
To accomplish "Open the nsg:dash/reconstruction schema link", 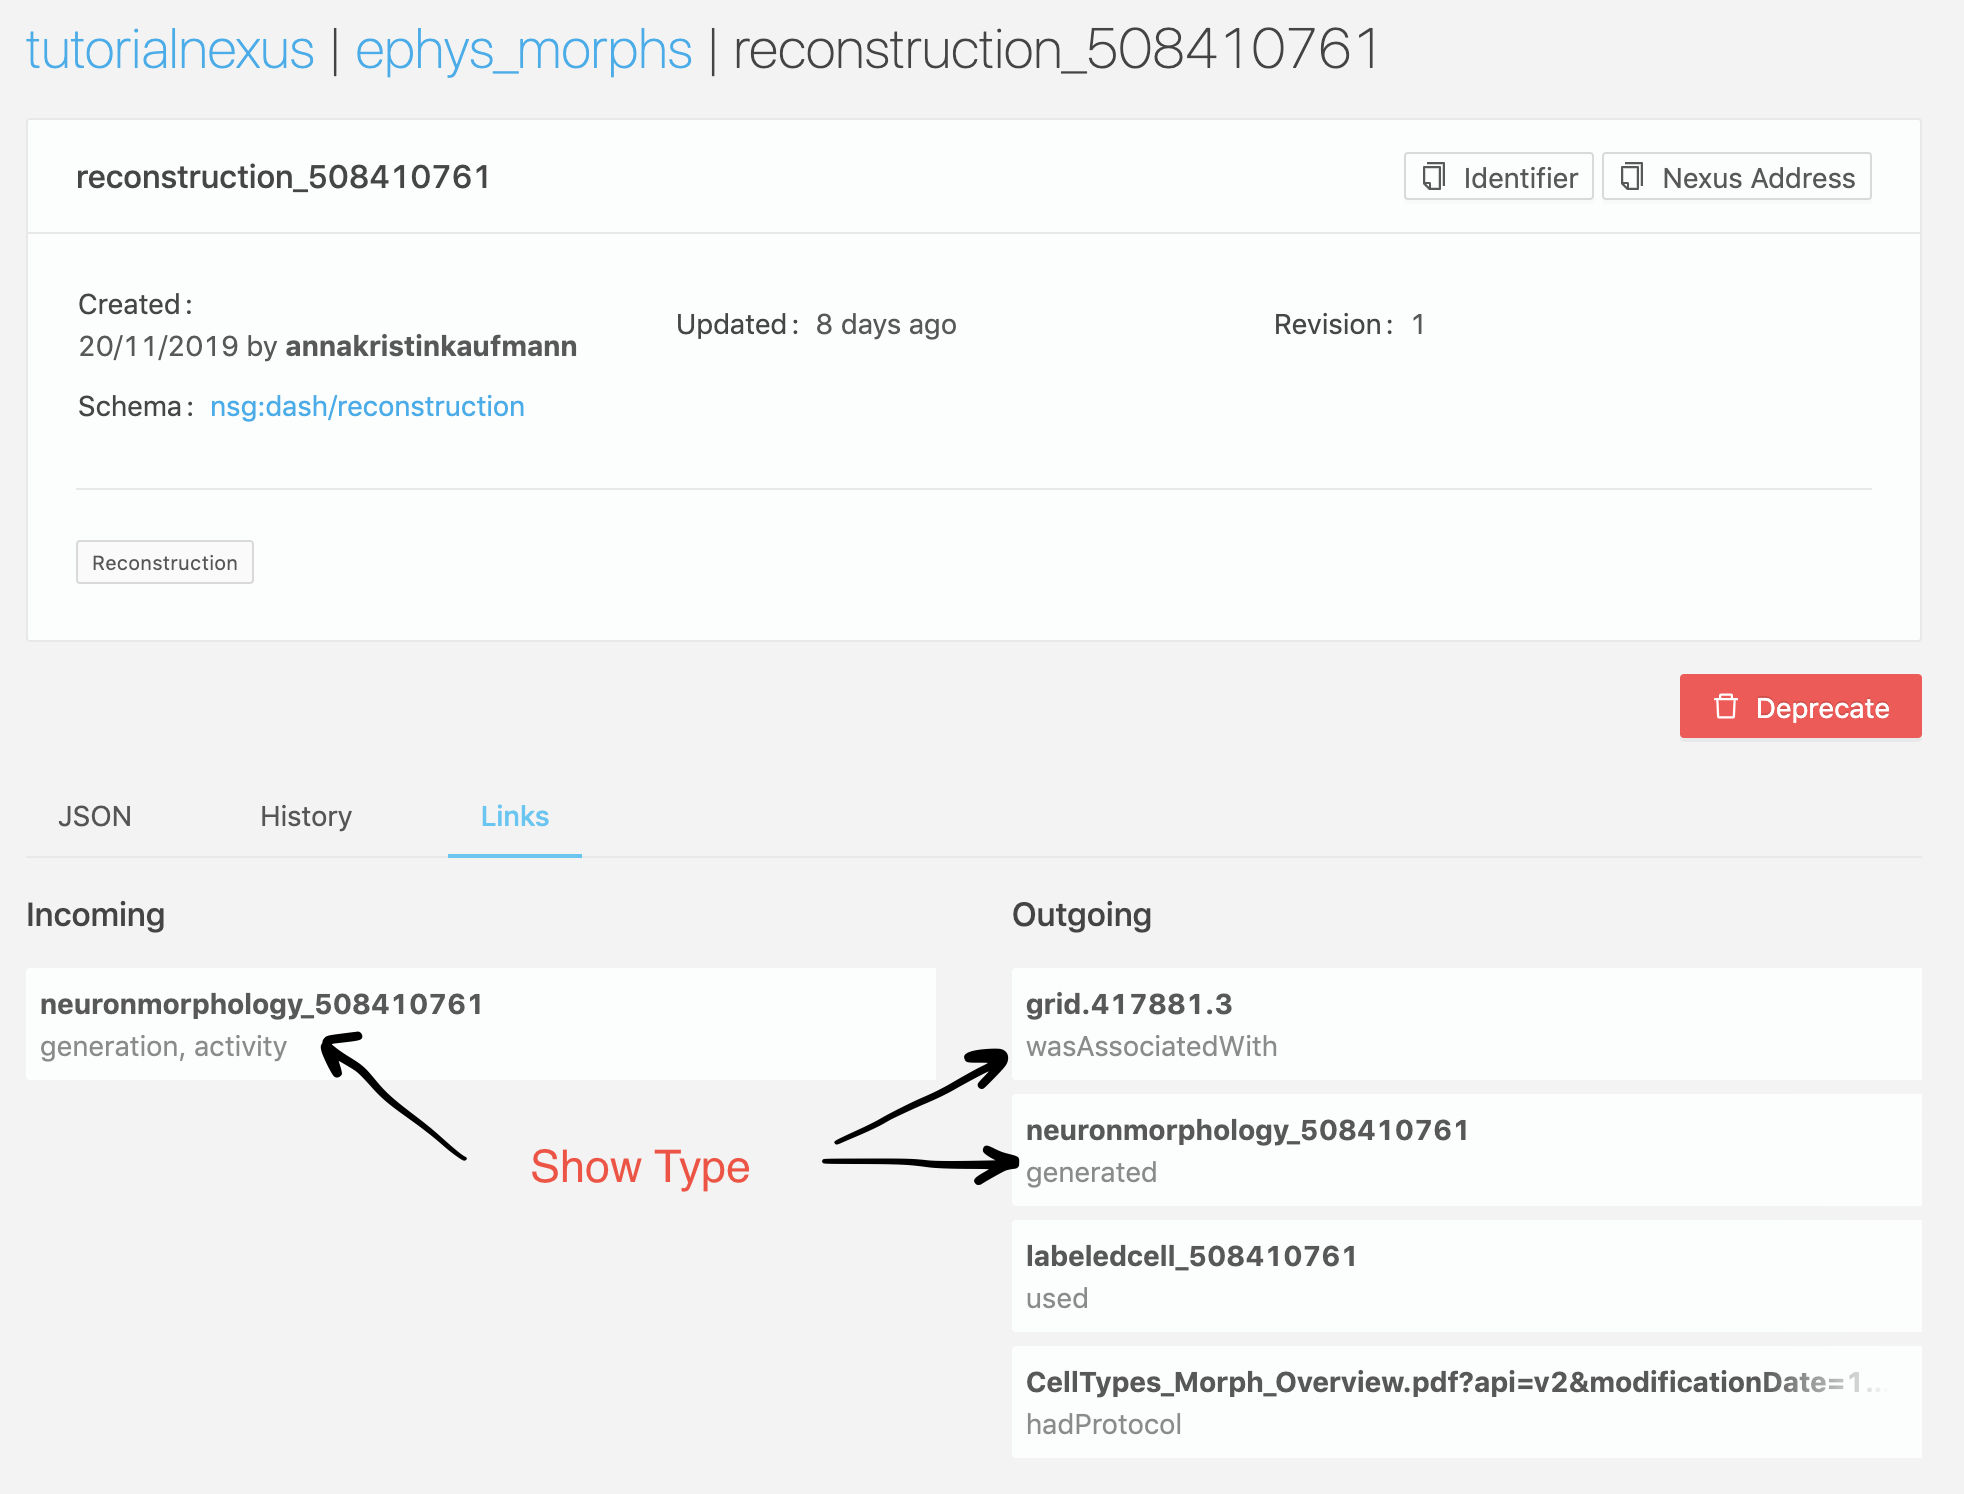I will click(367, 406).
